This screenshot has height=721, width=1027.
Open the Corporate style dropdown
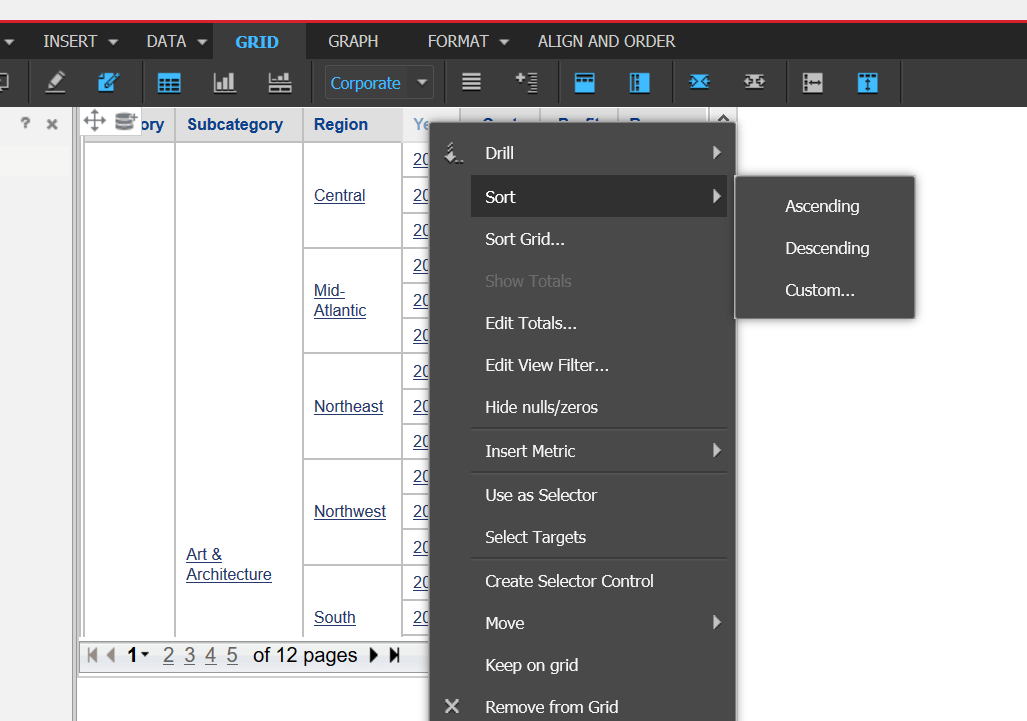point(379,83)
